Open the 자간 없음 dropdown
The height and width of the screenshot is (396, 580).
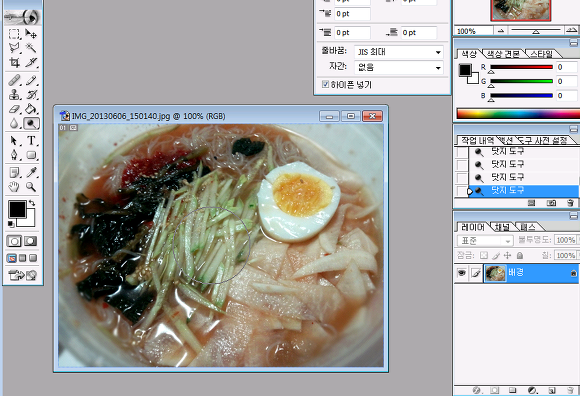pyautogui.click(x=399, y=68)
